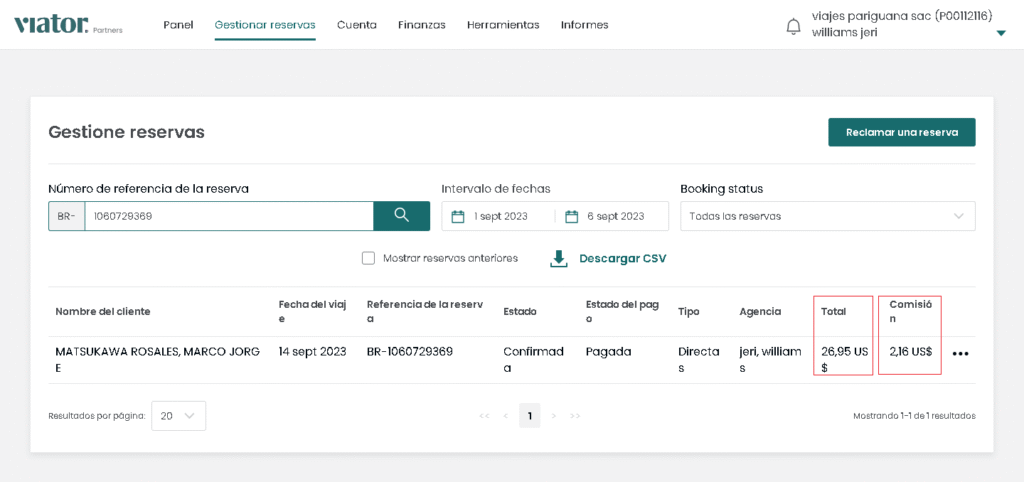This screenshot has height=482, width=1024.
Task: Click the Agencia column header
Action: click(x=760, y=312)
